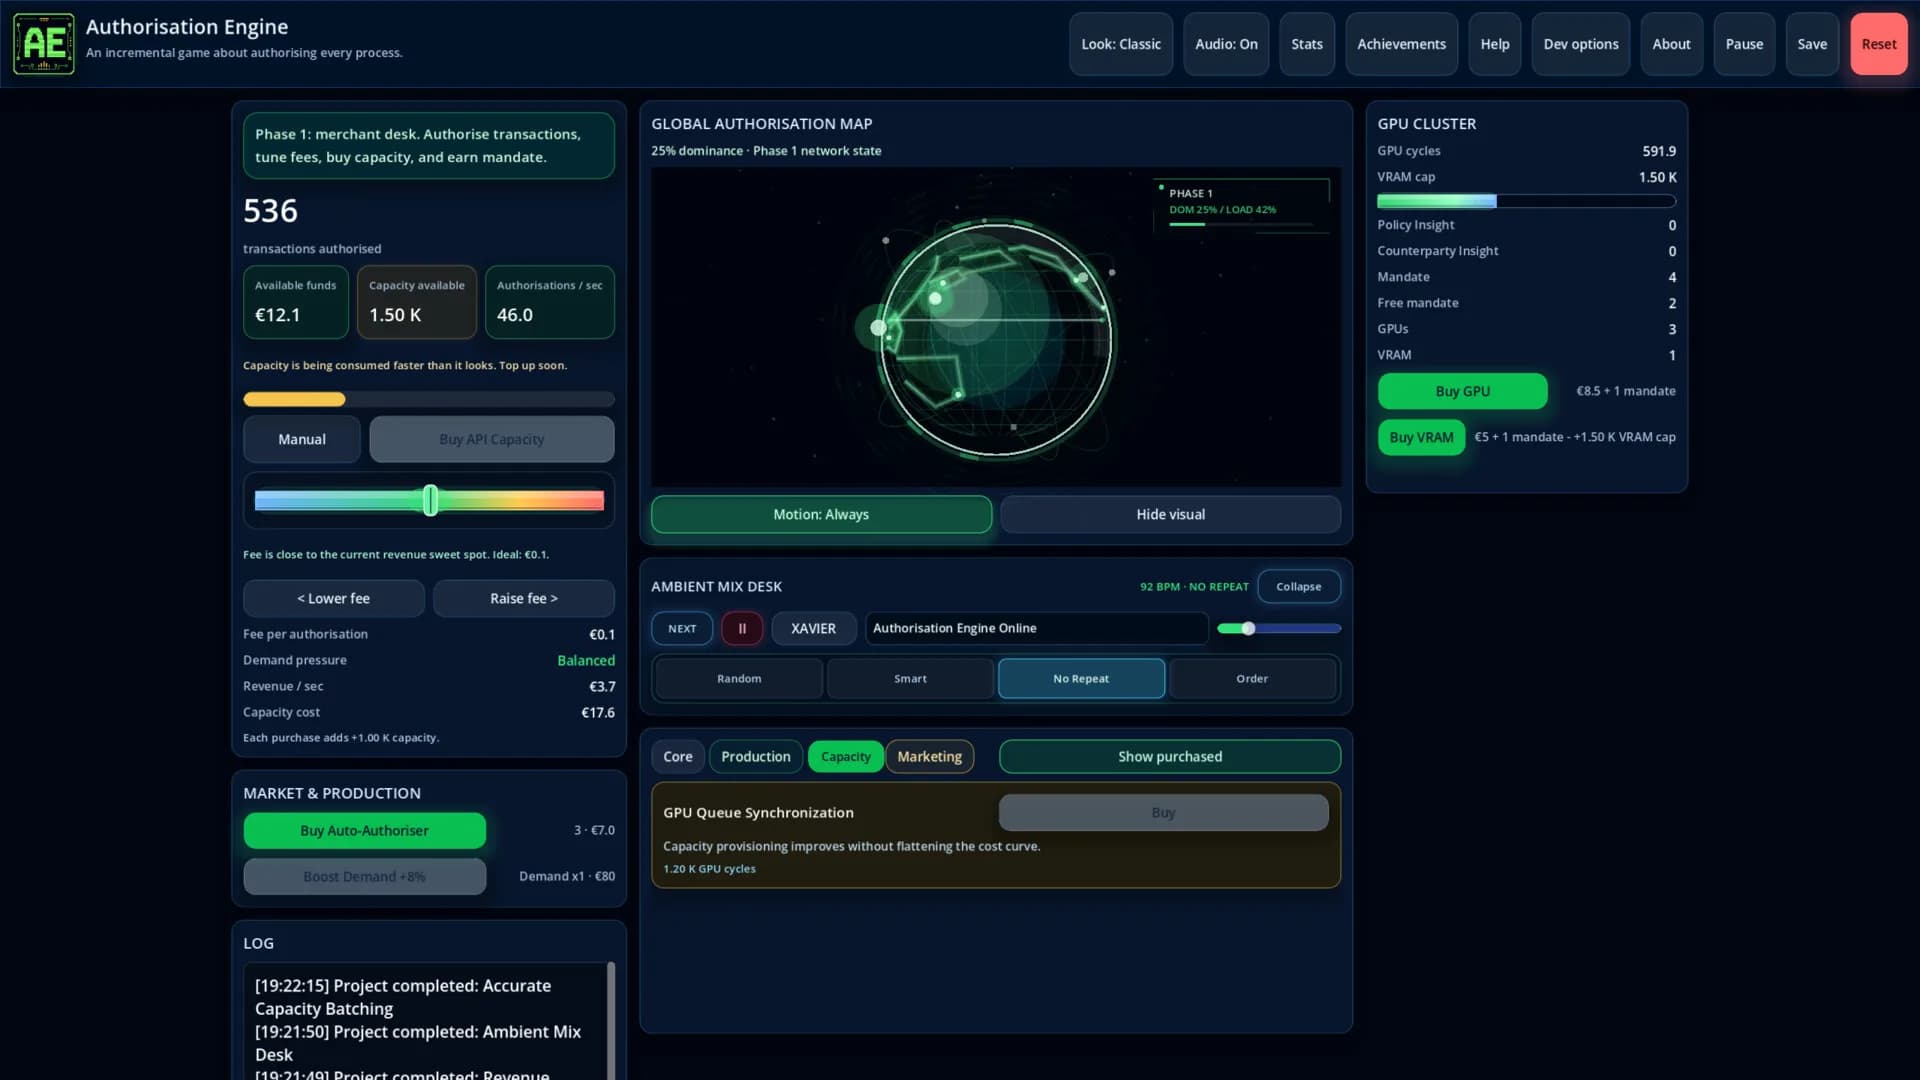Click the PHASE 1 status overlay

pyautogui.click(x=1242, y=205)
